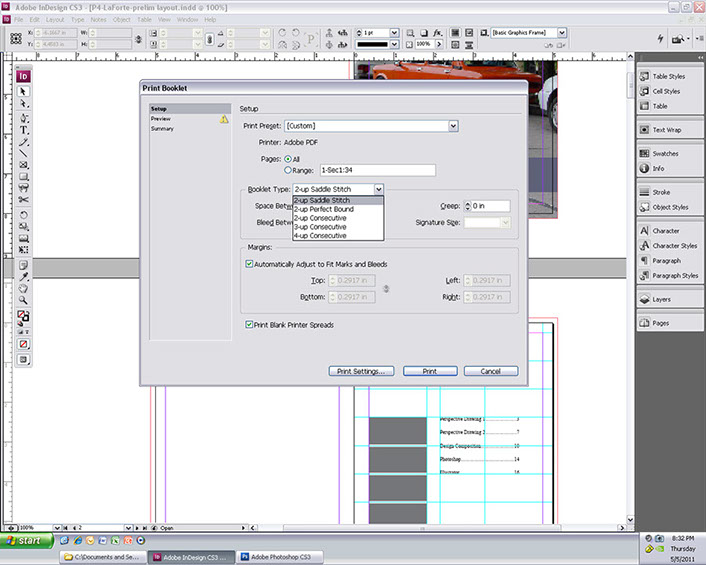Click the Preview warning triangle icon
706x565 pixels.
224,119
